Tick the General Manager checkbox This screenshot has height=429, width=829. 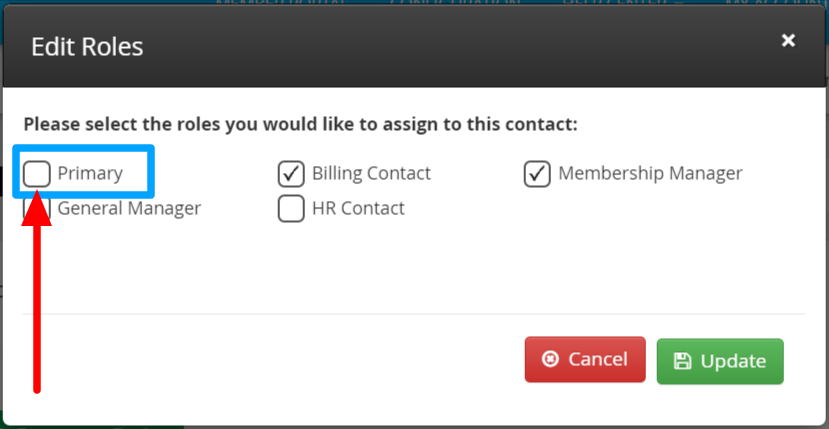[36, 208]
